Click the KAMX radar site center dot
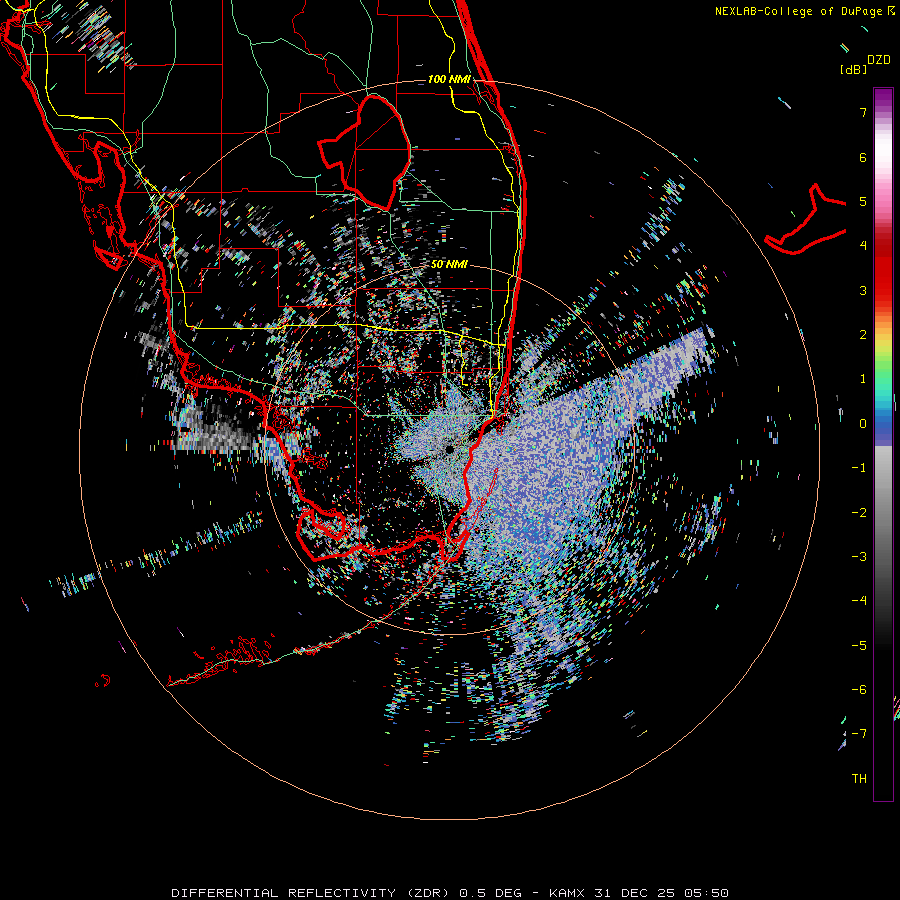 point(449,449)
